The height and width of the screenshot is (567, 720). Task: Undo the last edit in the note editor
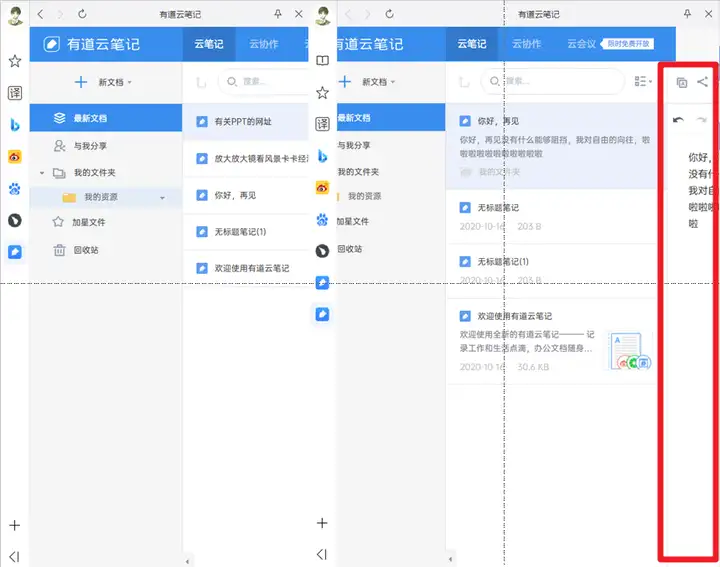678,120
